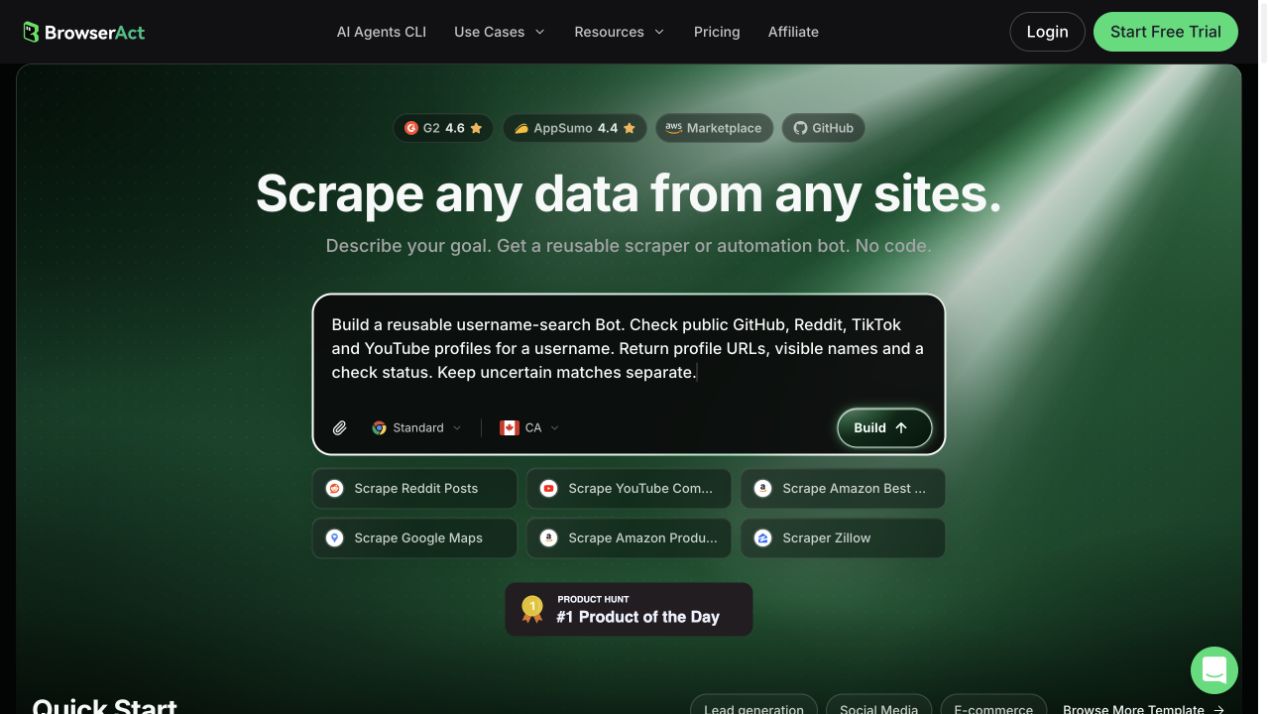Click the Google Maps pin icon
The width and height of the screenshot is (1269, 714).
(x=335, y=538)
